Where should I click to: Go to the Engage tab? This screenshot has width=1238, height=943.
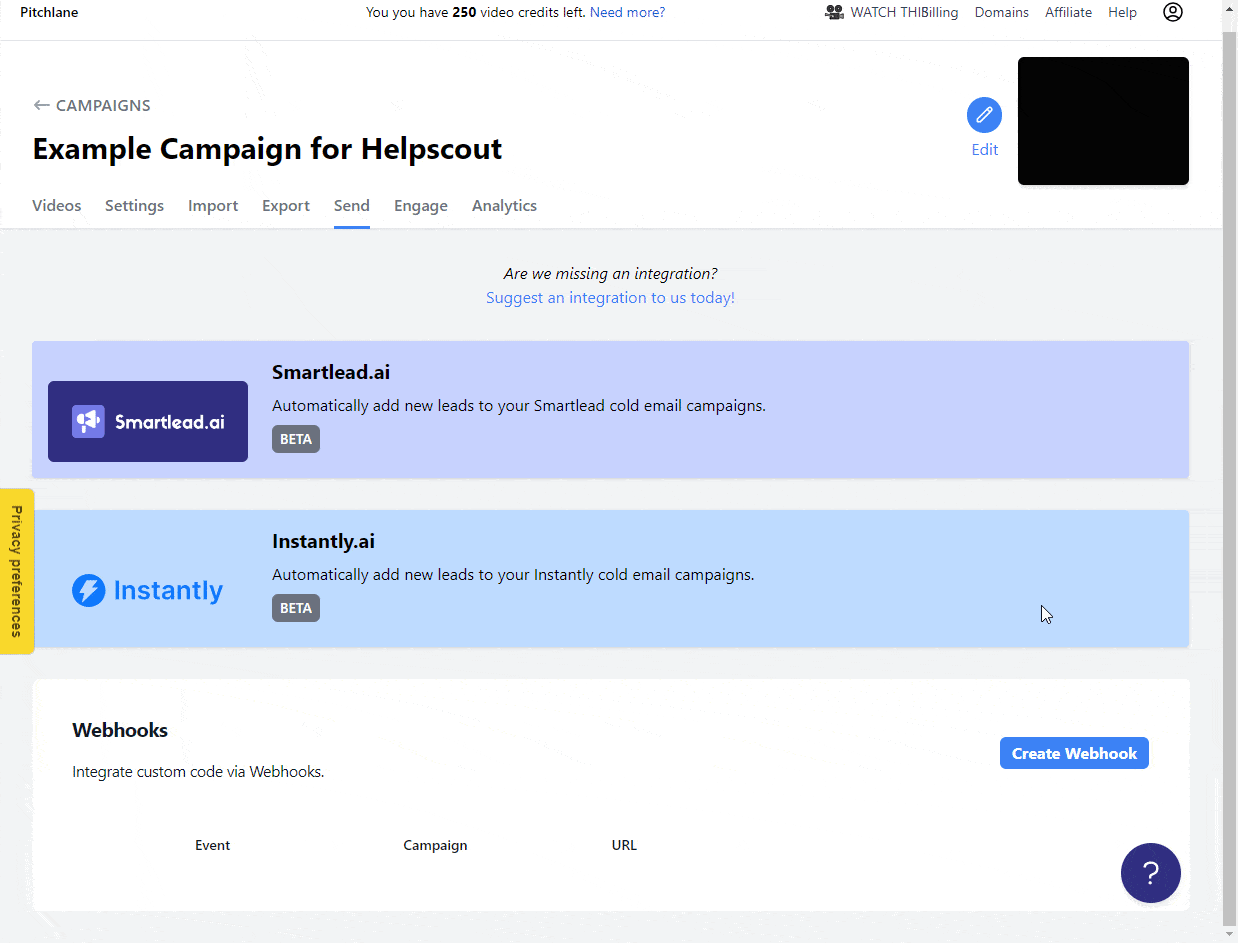(421, 205)
